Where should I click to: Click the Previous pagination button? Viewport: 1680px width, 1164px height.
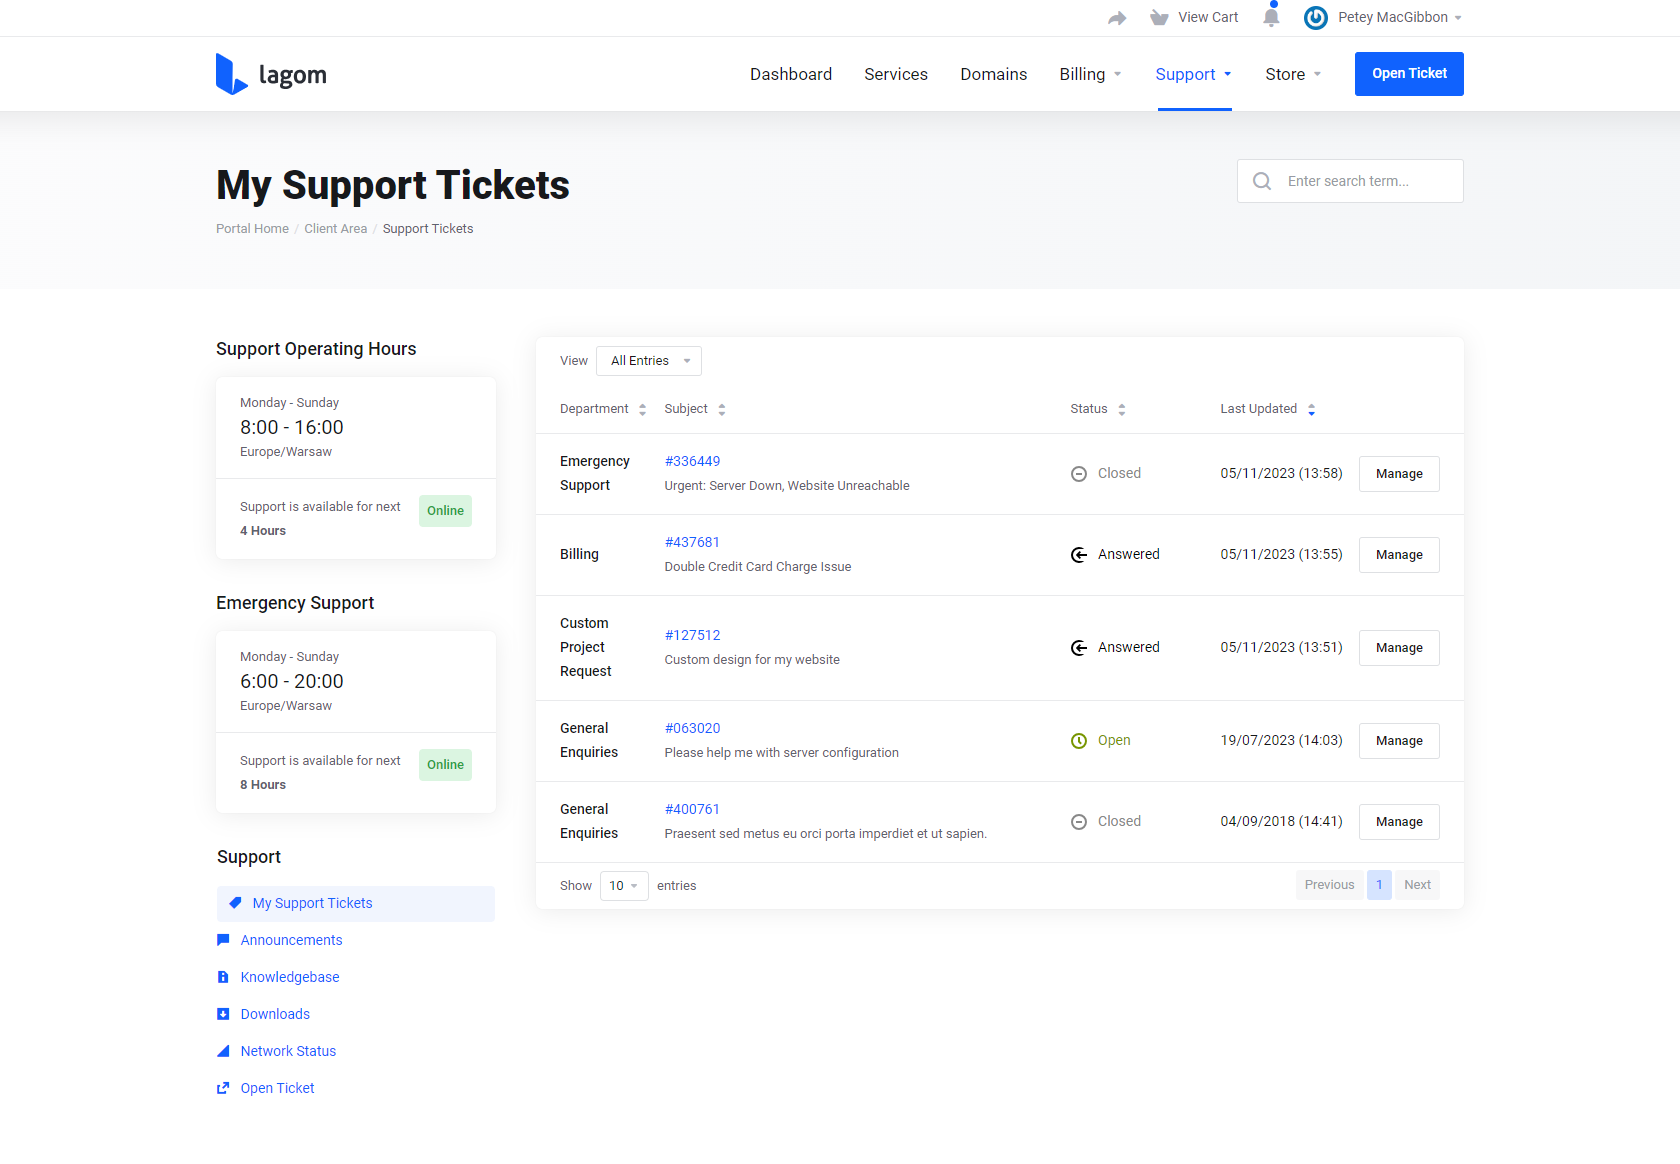click(1329, 885)
